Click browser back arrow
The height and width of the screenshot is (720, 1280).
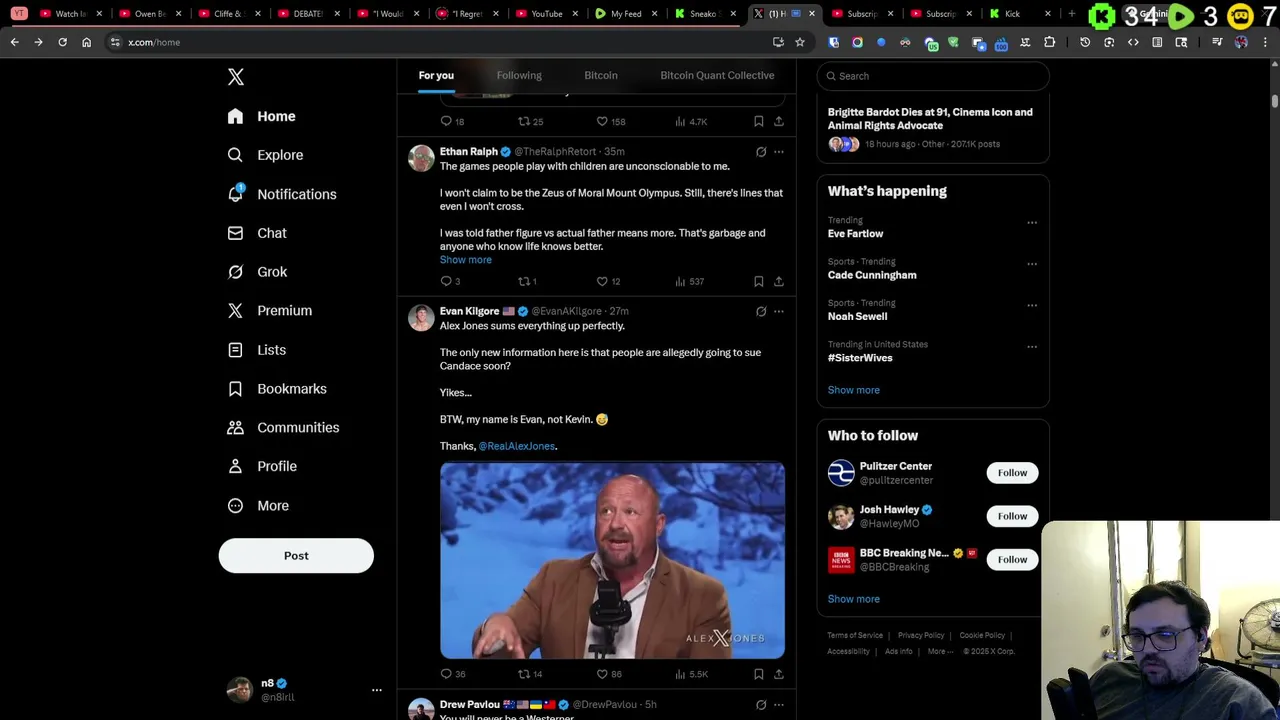point(14,42)
